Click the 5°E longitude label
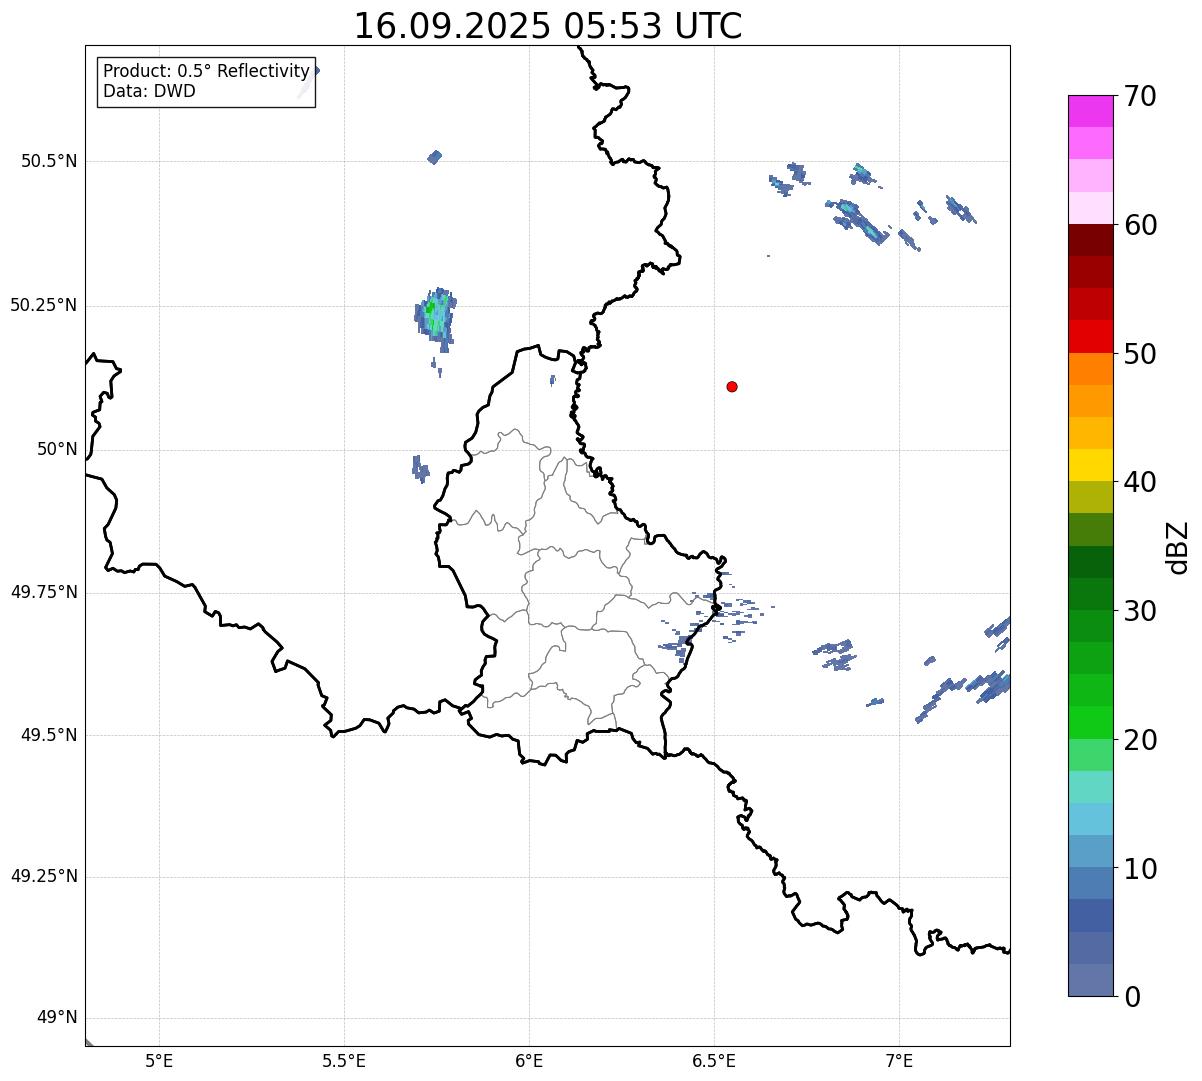The image size is (1202, 1081). click(x=159, y=1060)
